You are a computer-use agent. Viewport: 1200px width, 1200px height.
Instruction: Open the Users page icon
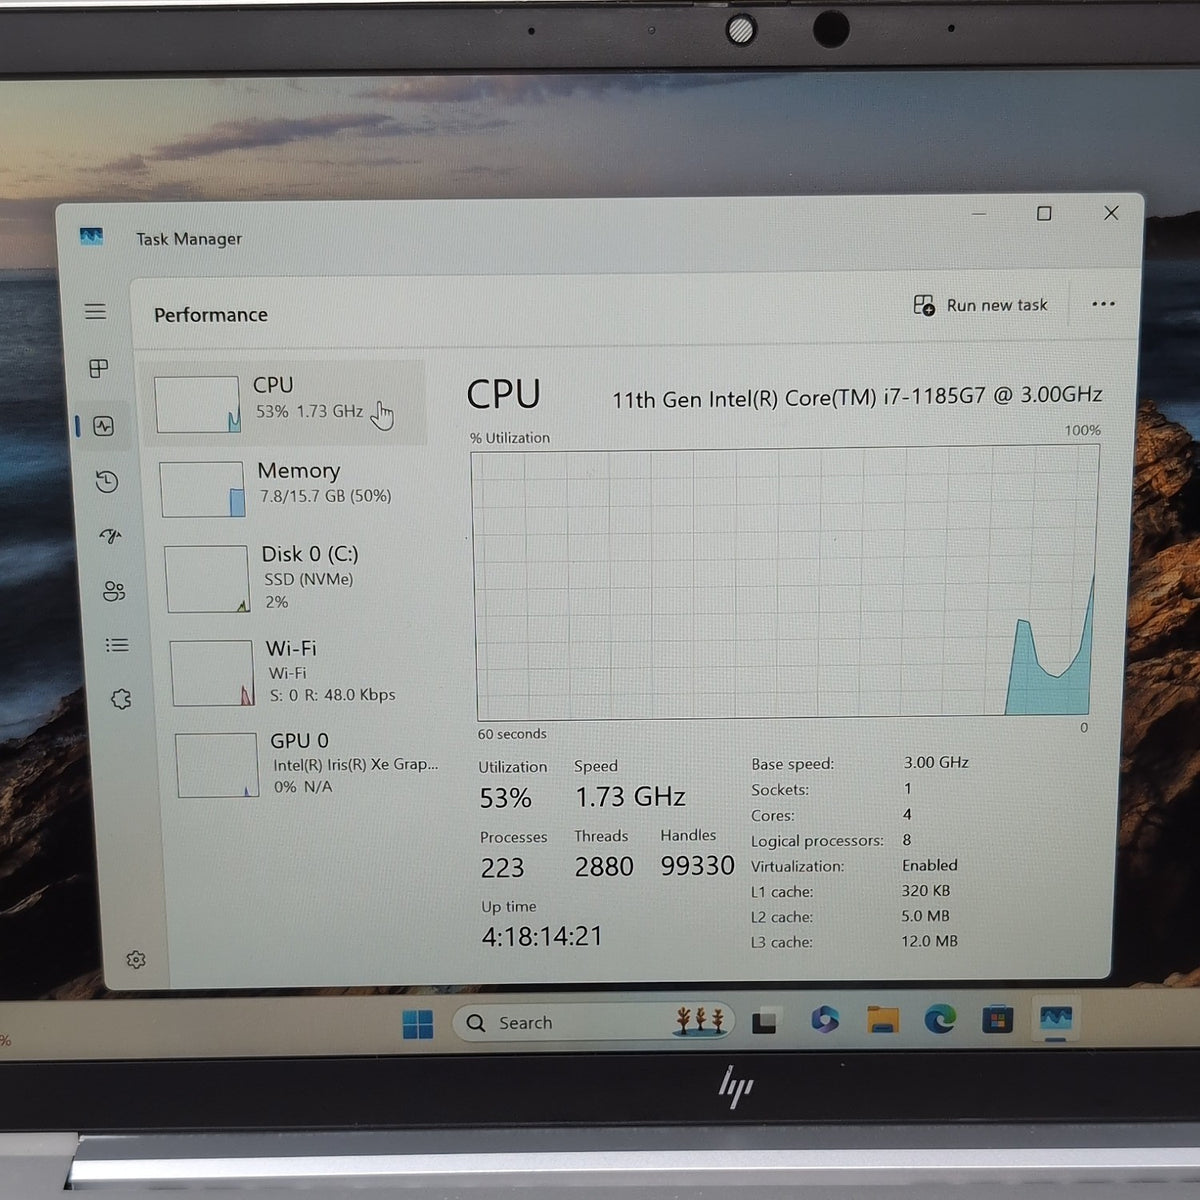pos(114,591)
